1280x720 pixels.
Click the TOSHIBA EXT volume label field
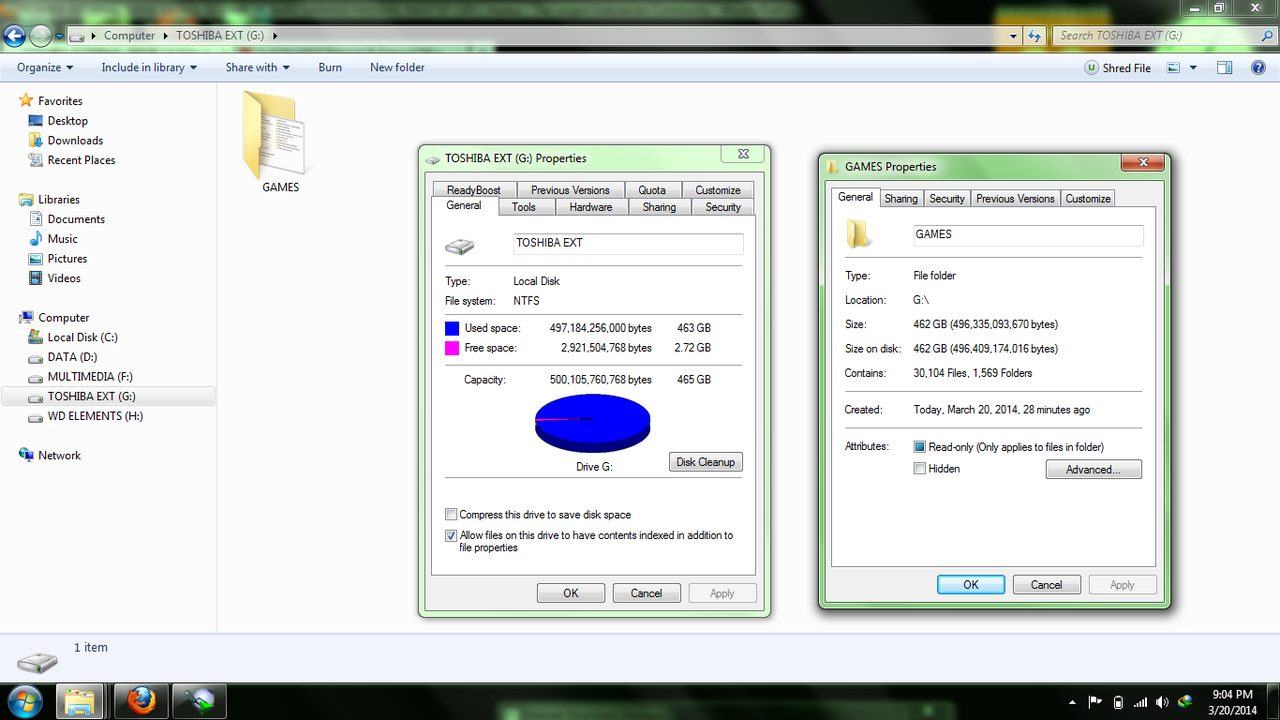[x=628, y=244]
